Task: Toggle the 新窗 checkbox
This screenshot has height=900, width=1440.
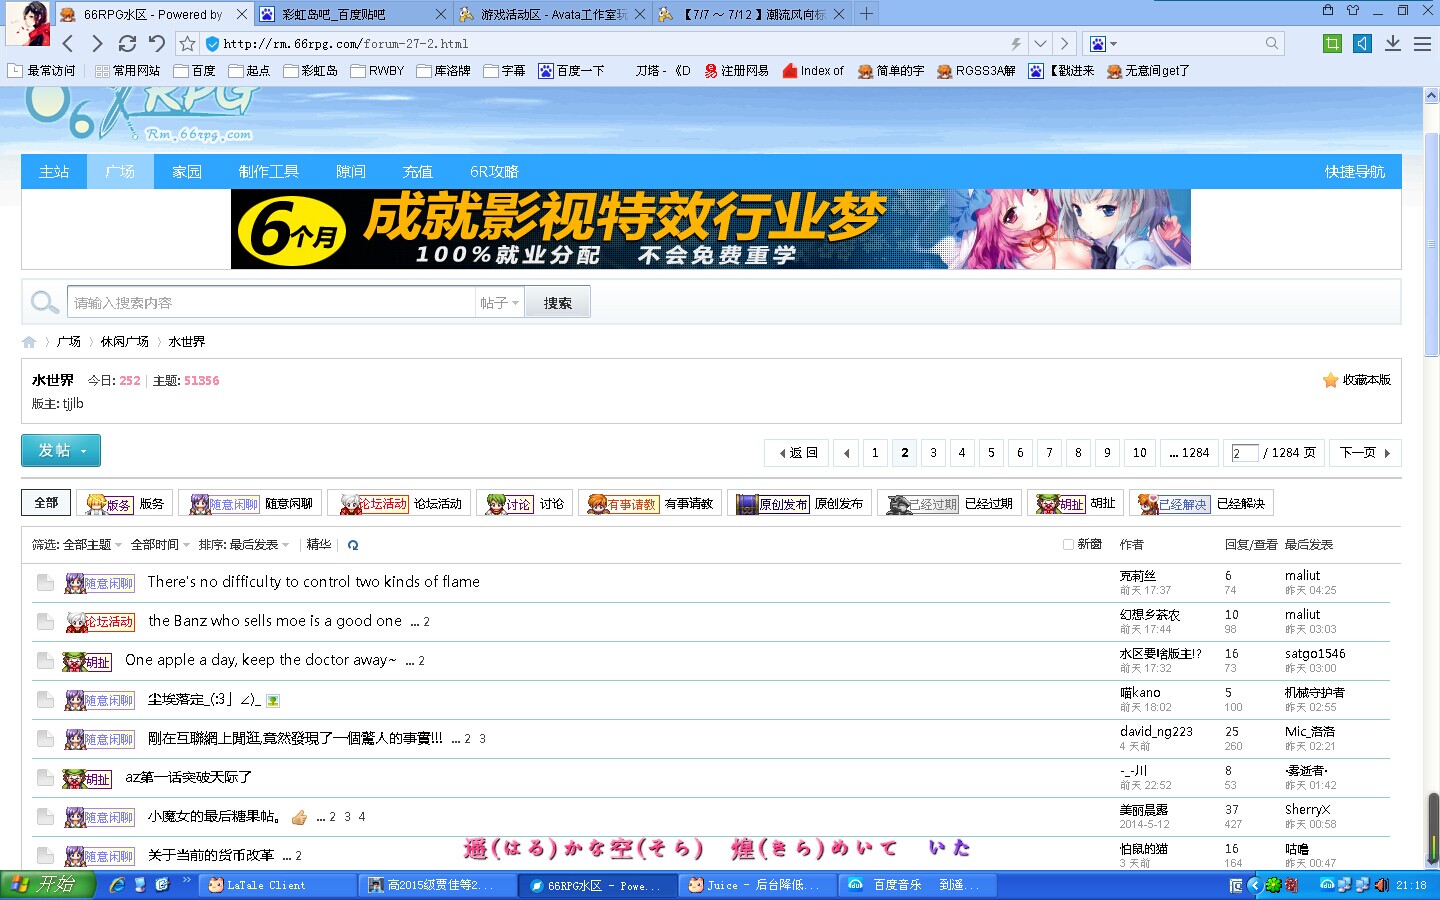Action: 1068,545
